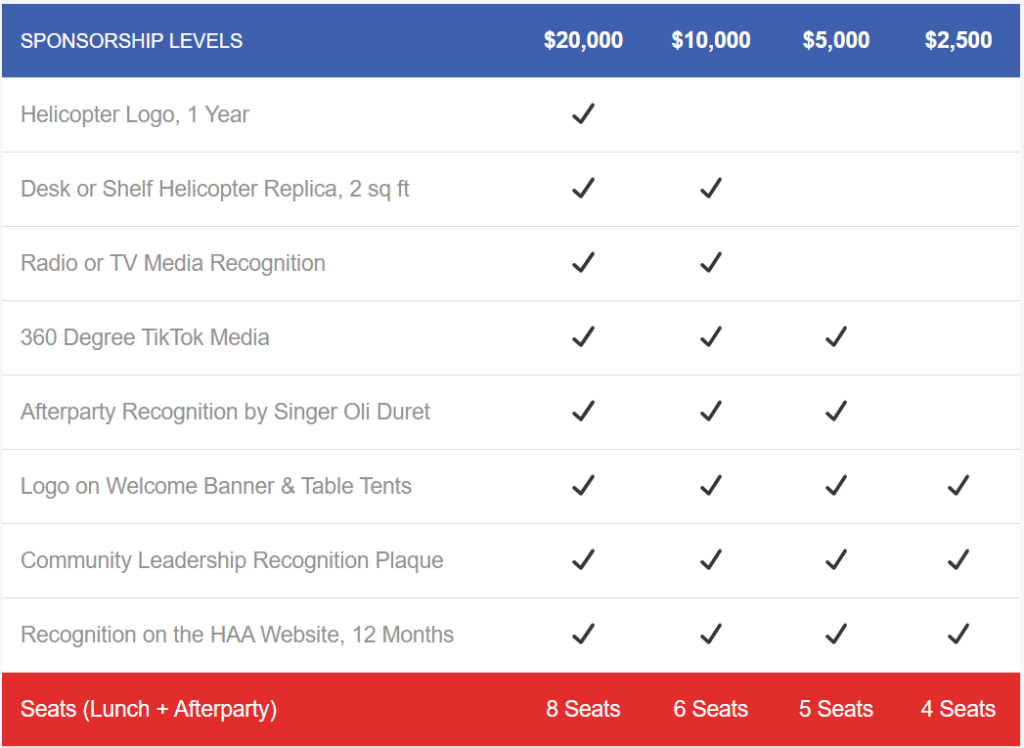Viewport: 1024px width, 748px height.
Task: Click the Sponsorship Levels header label
Action: (131, 41)
